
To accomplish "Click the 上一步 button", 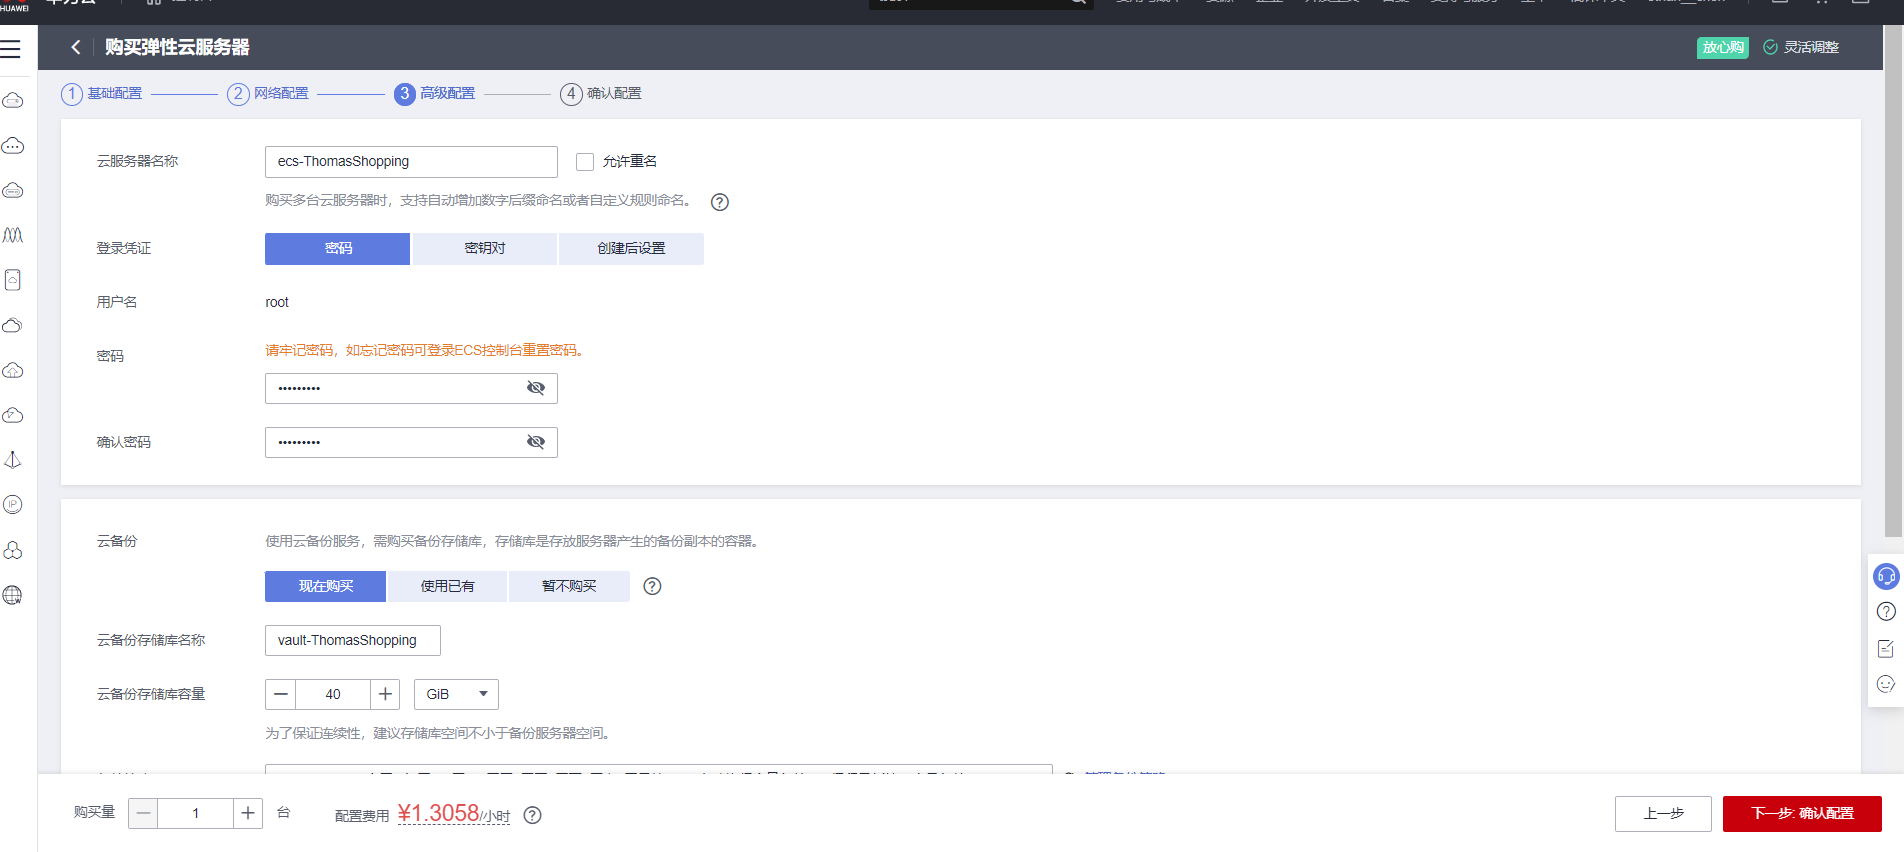I will coord(1663,814).
